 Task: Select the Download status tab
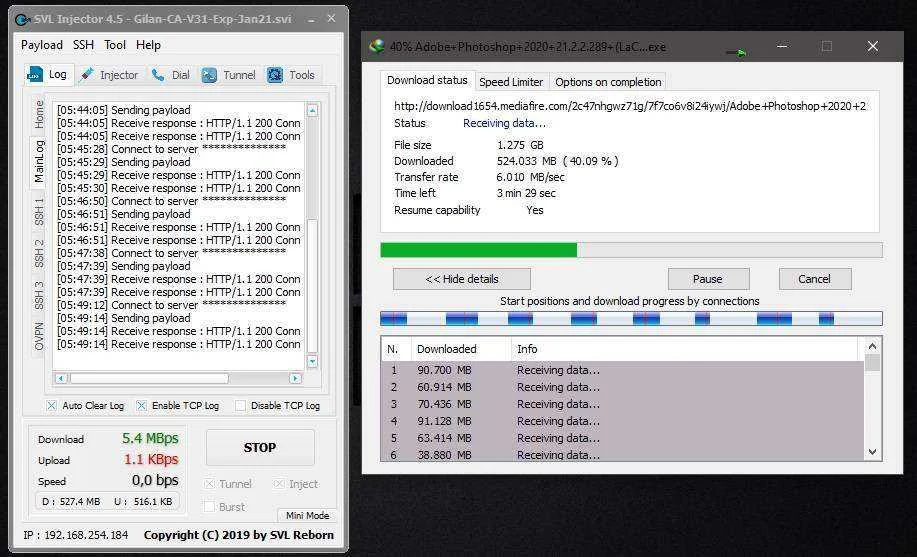click(x=427, y=80)
